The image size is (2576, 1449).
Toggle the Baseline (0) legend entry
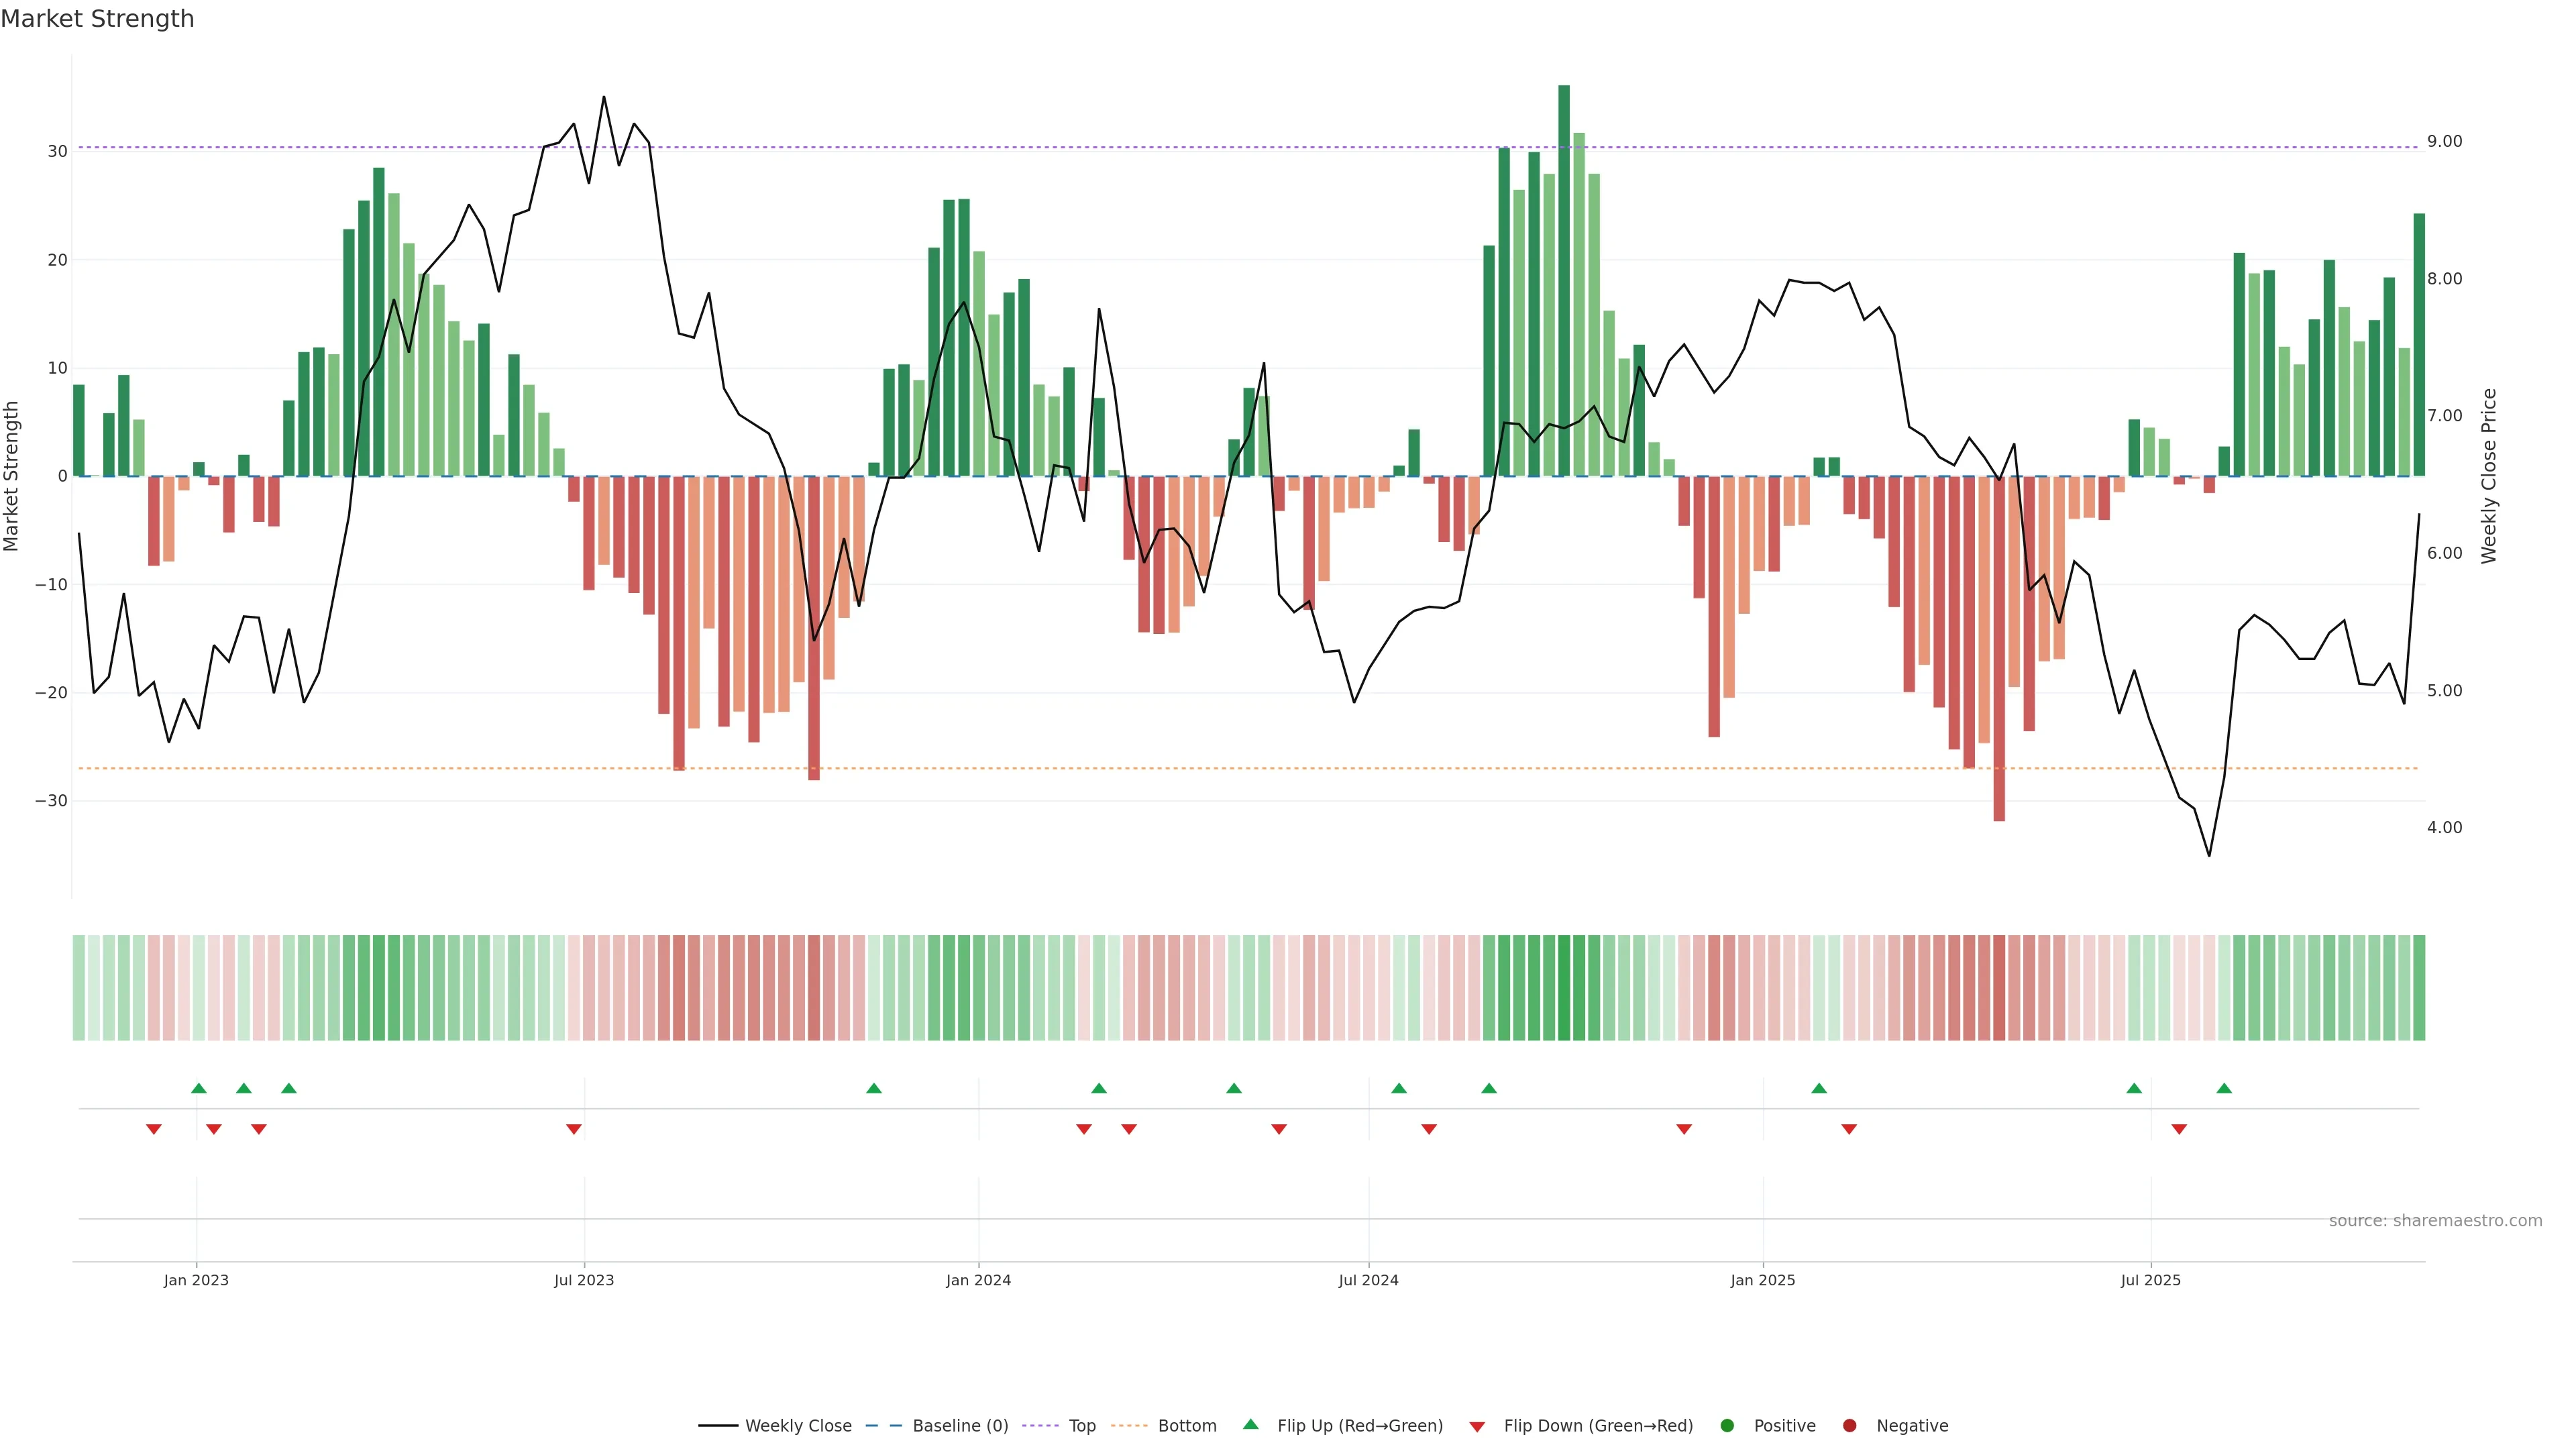pyautogui.click(x=959, y=1426)
